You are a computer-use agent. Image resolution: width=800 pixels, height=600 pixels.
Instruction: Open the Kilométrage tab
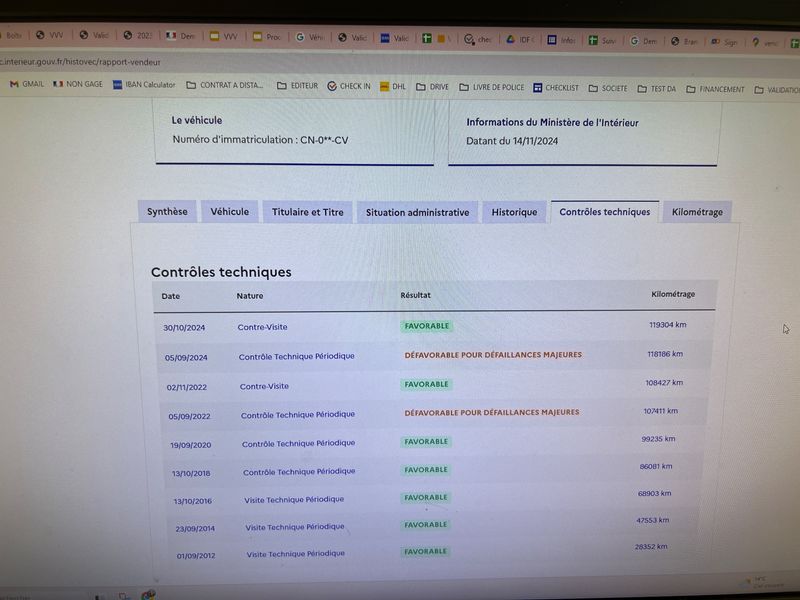(697, 212)
